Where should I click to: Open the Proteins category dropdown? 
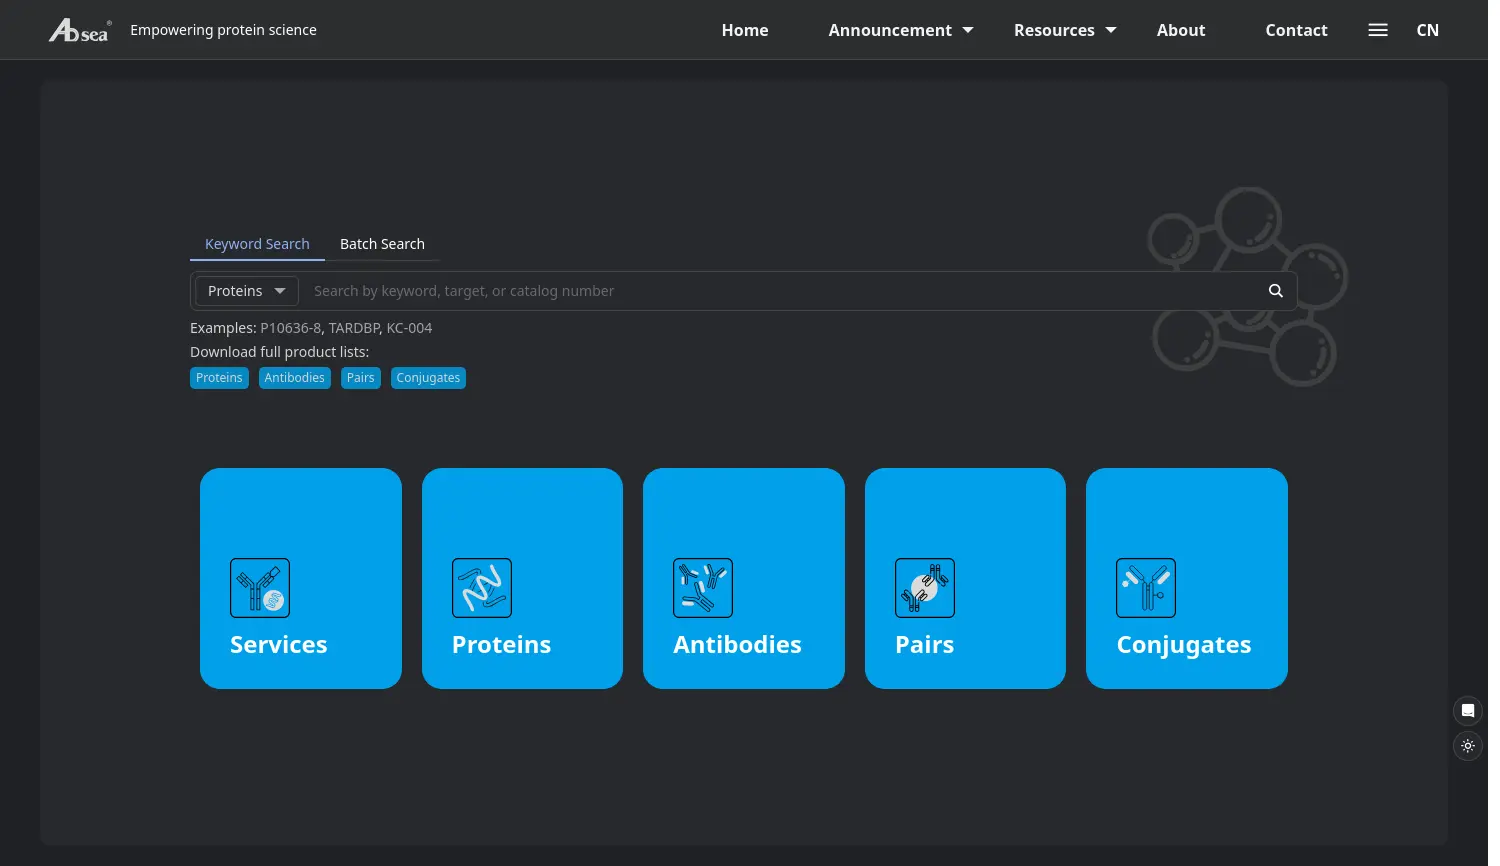pos(246,291)
